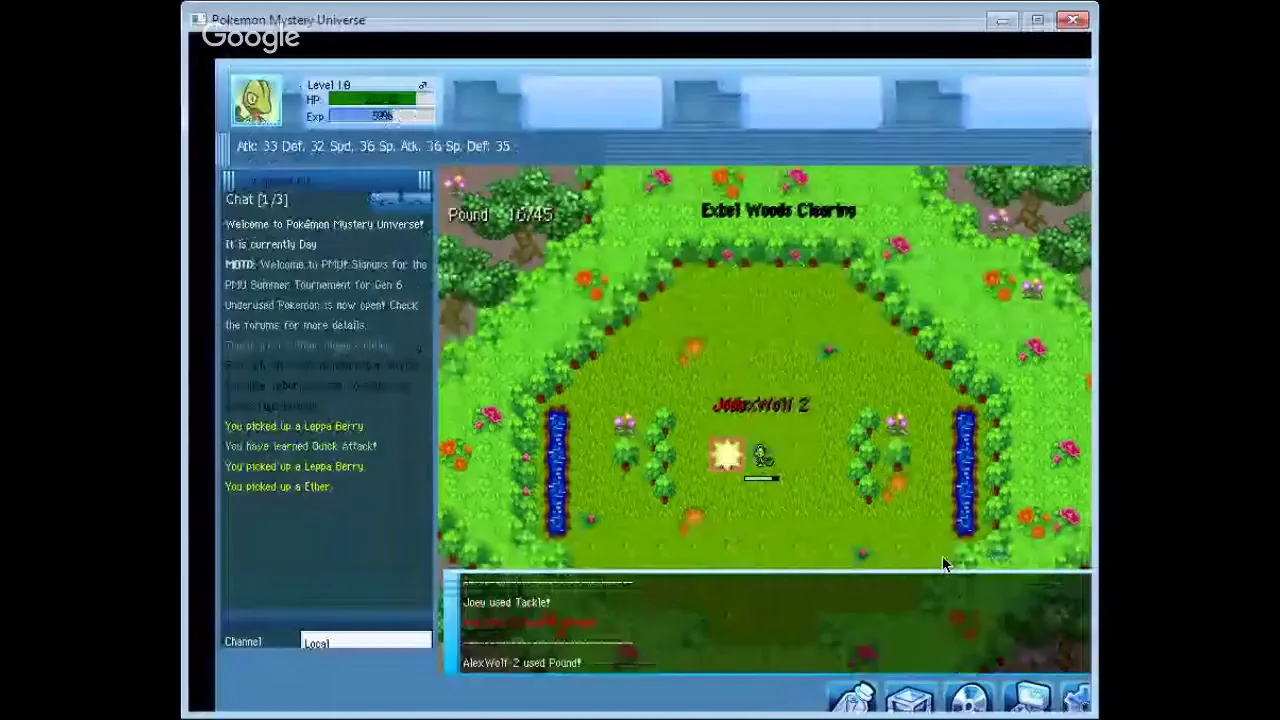
Task: Click the 'AlexWolf 2' player name label
Action: tap(761, 405)
